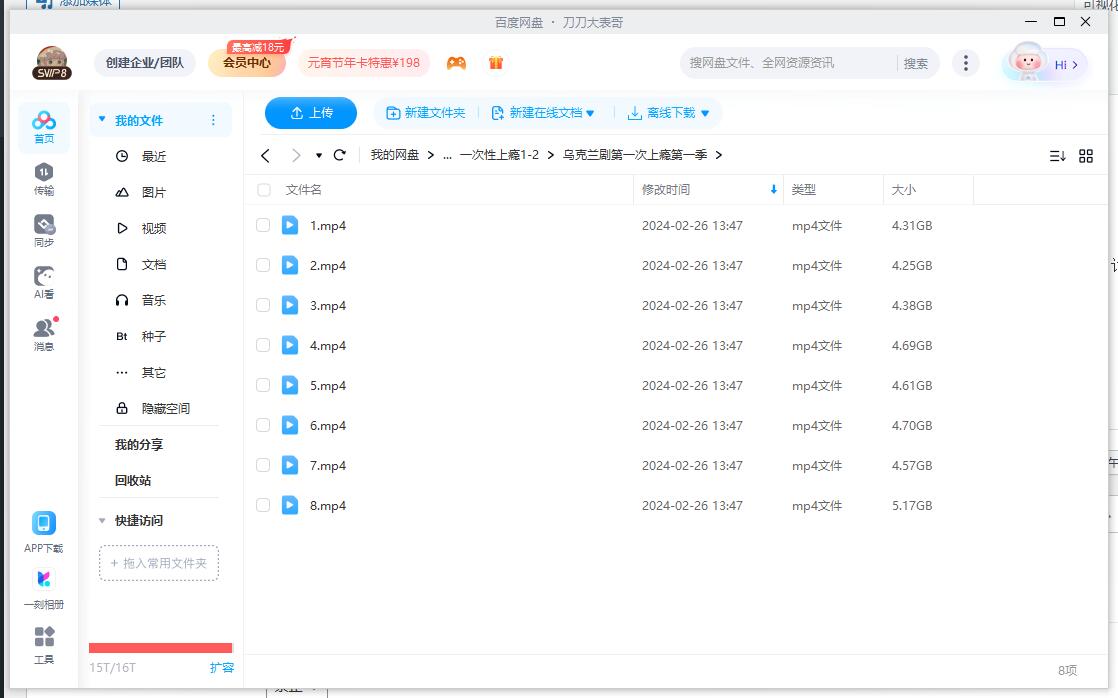
Task: Open the sort order icon
Action: click(x=1055, y=155)
